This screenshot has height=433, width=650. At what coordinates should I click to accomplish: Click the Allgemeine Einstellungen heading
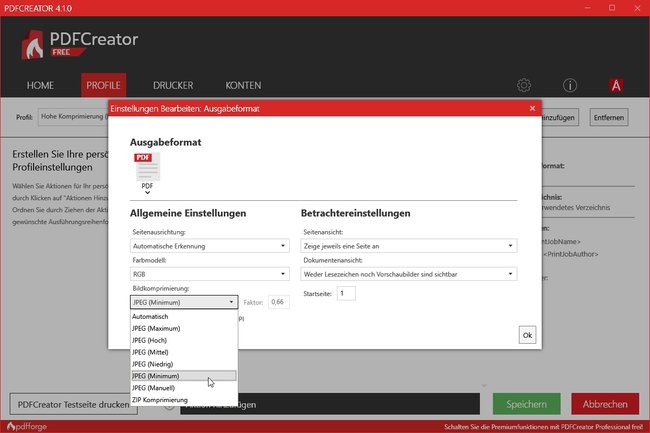point(188,213)
